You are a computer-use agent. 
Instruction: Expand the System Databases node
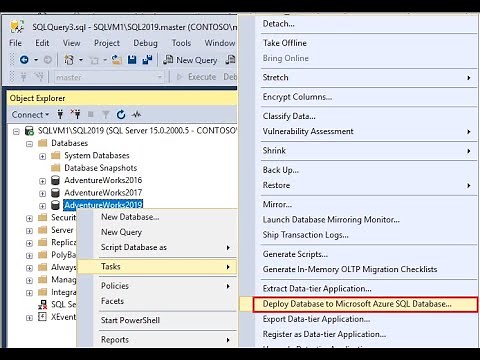click(x=42, y=156)
